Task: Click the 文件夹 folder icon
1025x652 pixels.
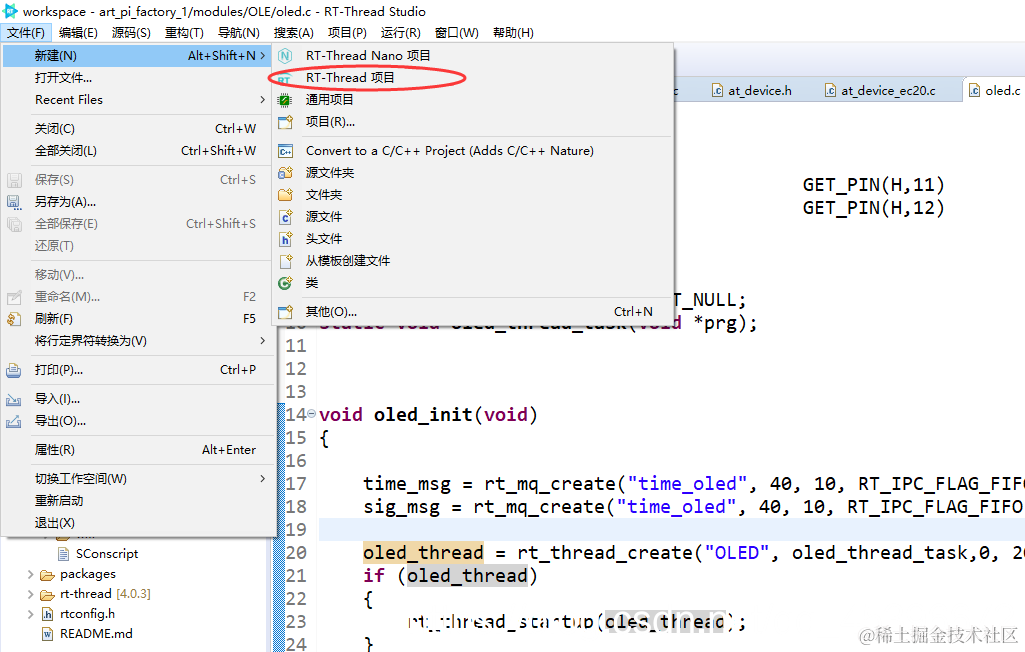Action: tap(285, 195)
